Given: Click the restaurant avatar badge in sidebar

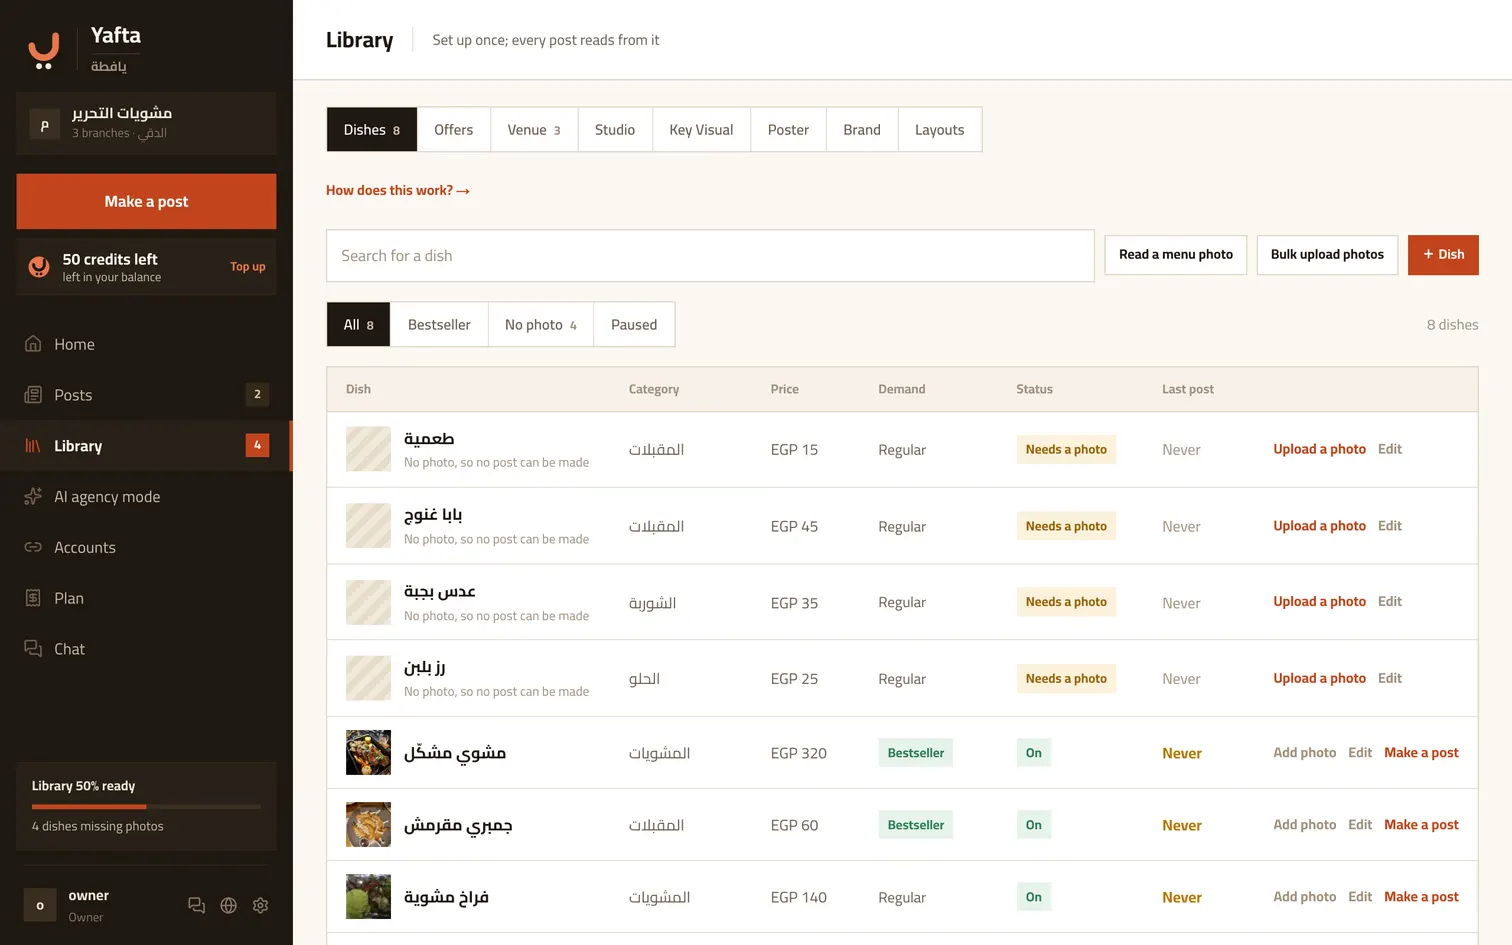Looking at the screenshot, I should pos(44,124).
